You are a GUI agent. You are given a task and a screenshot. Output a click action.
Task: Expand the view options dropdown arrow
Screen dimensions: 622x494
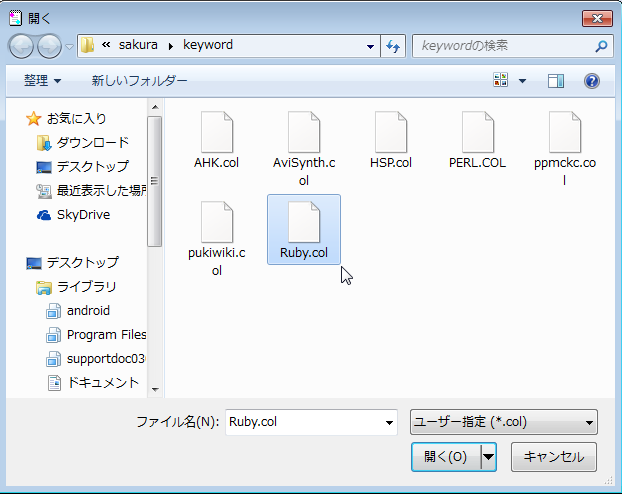click(522, 81)
